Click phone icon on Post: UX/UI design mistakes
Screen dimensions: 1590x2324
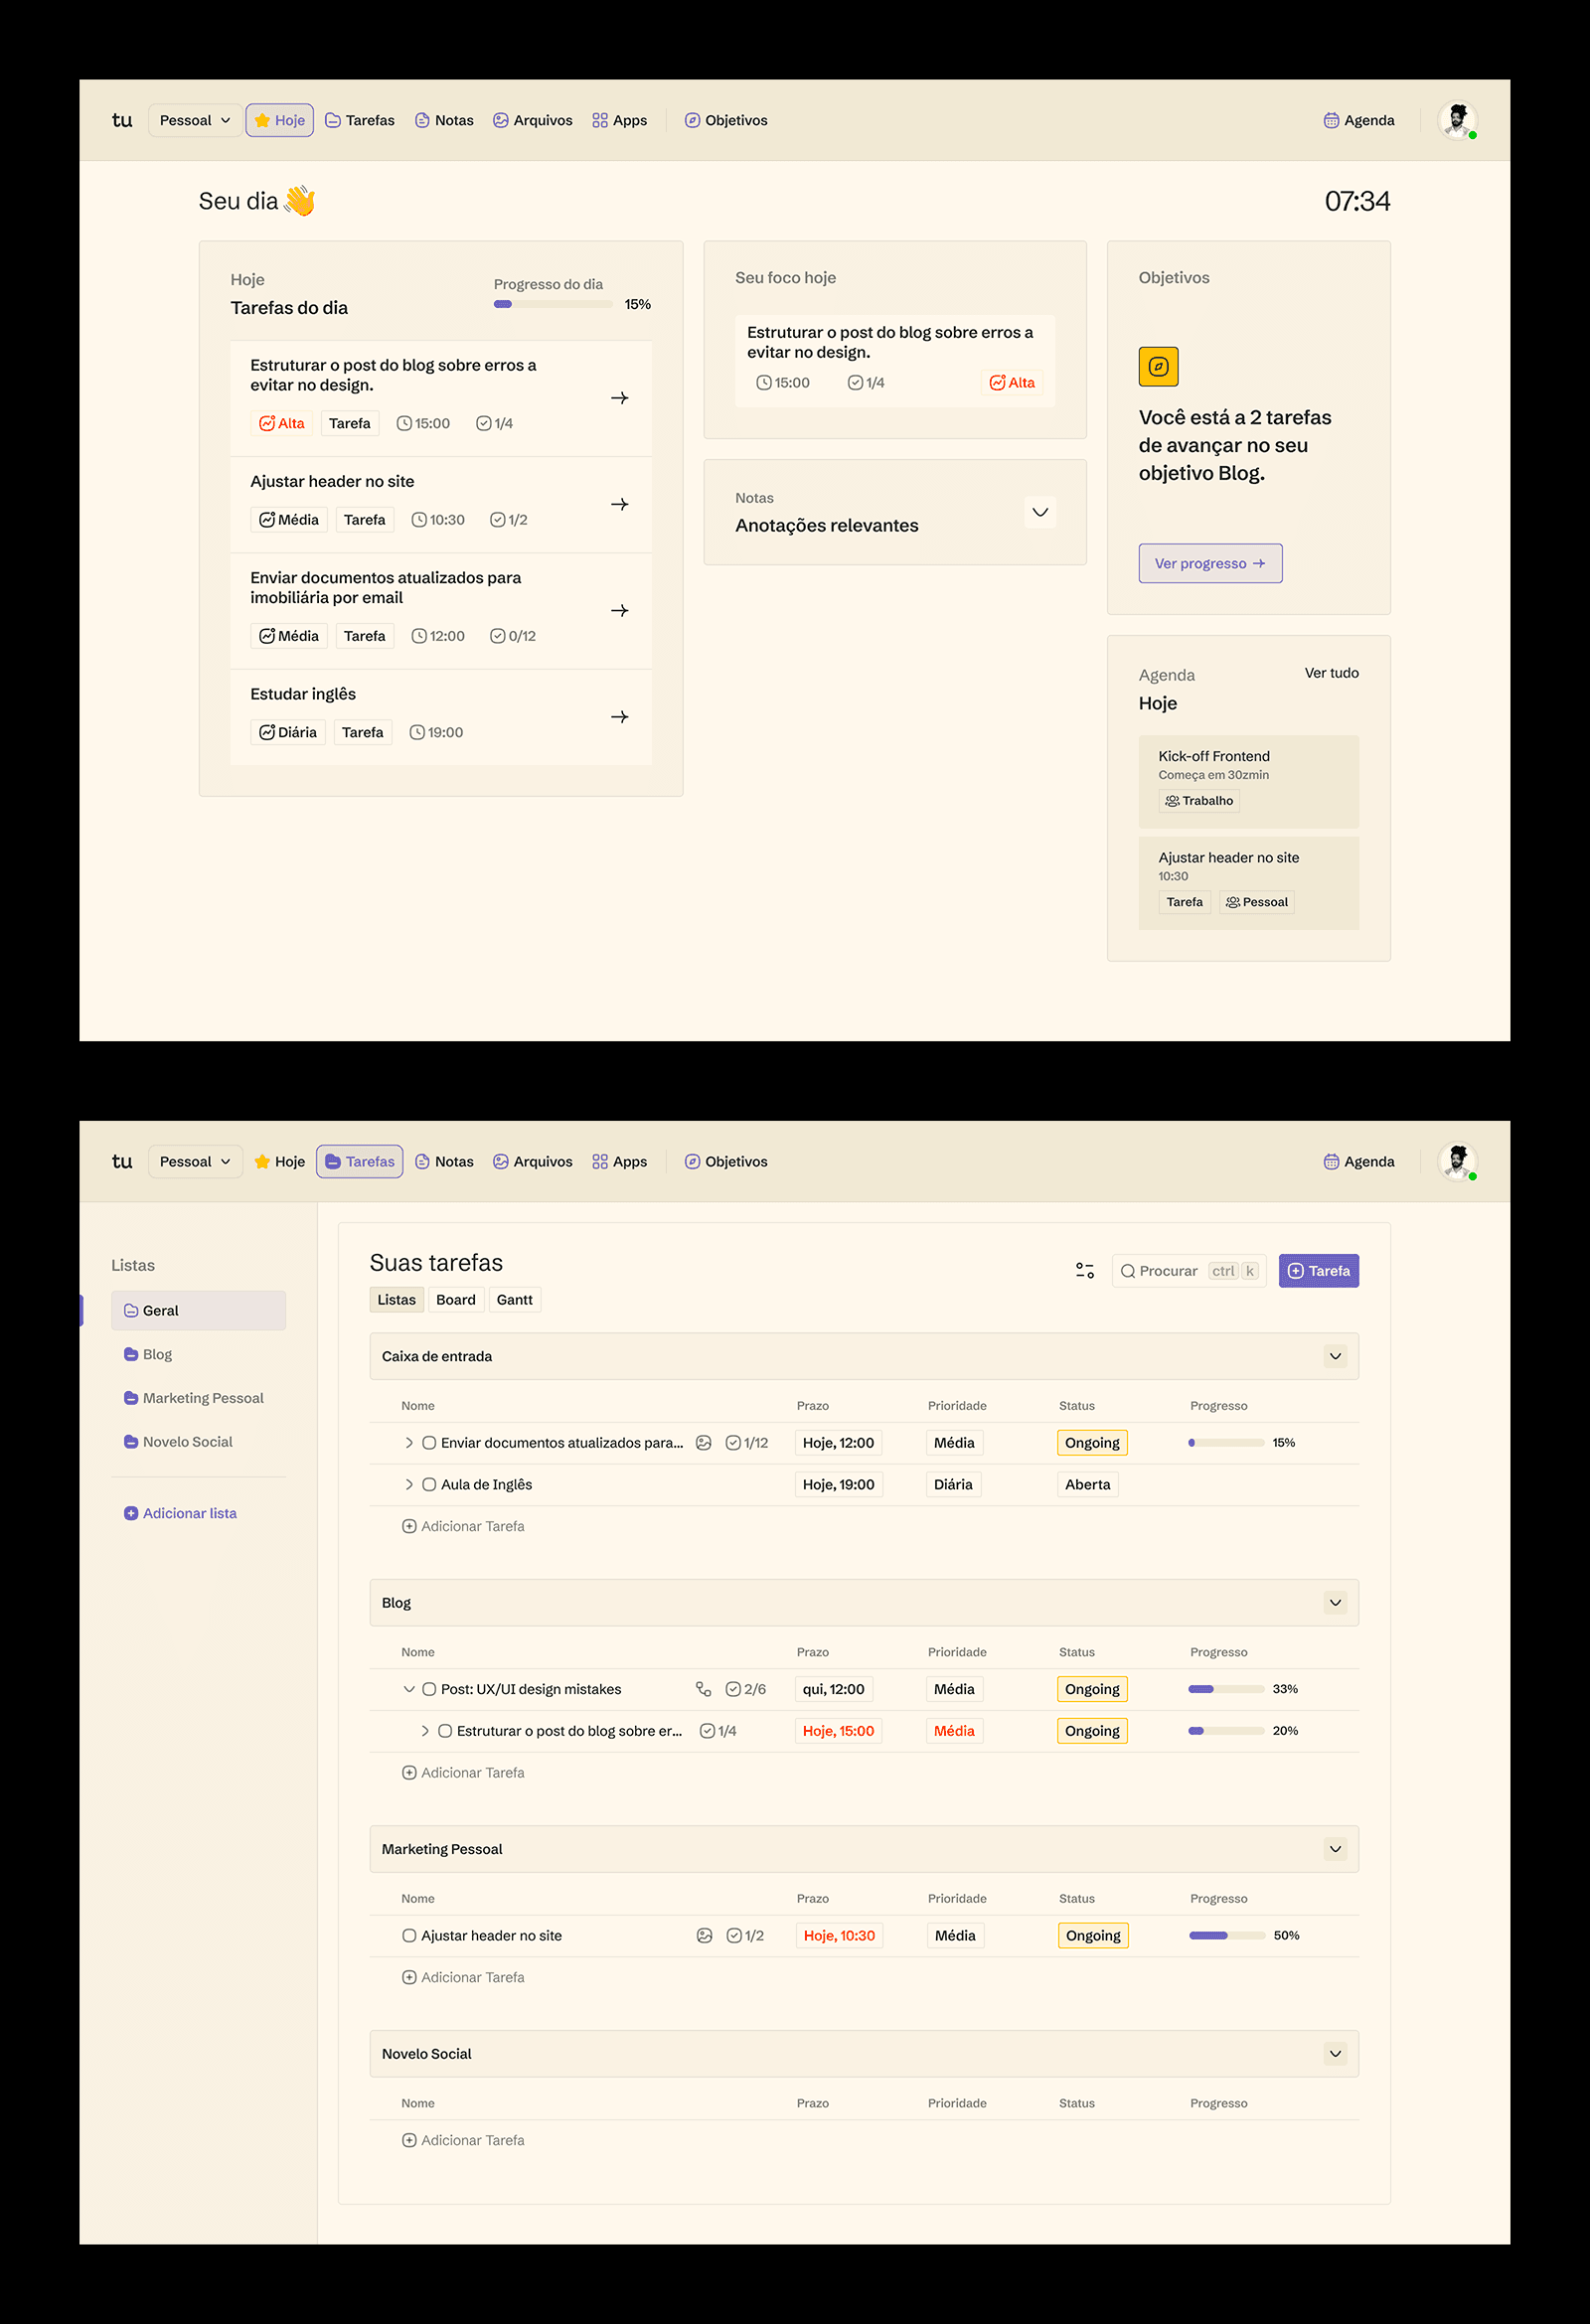704,1689
